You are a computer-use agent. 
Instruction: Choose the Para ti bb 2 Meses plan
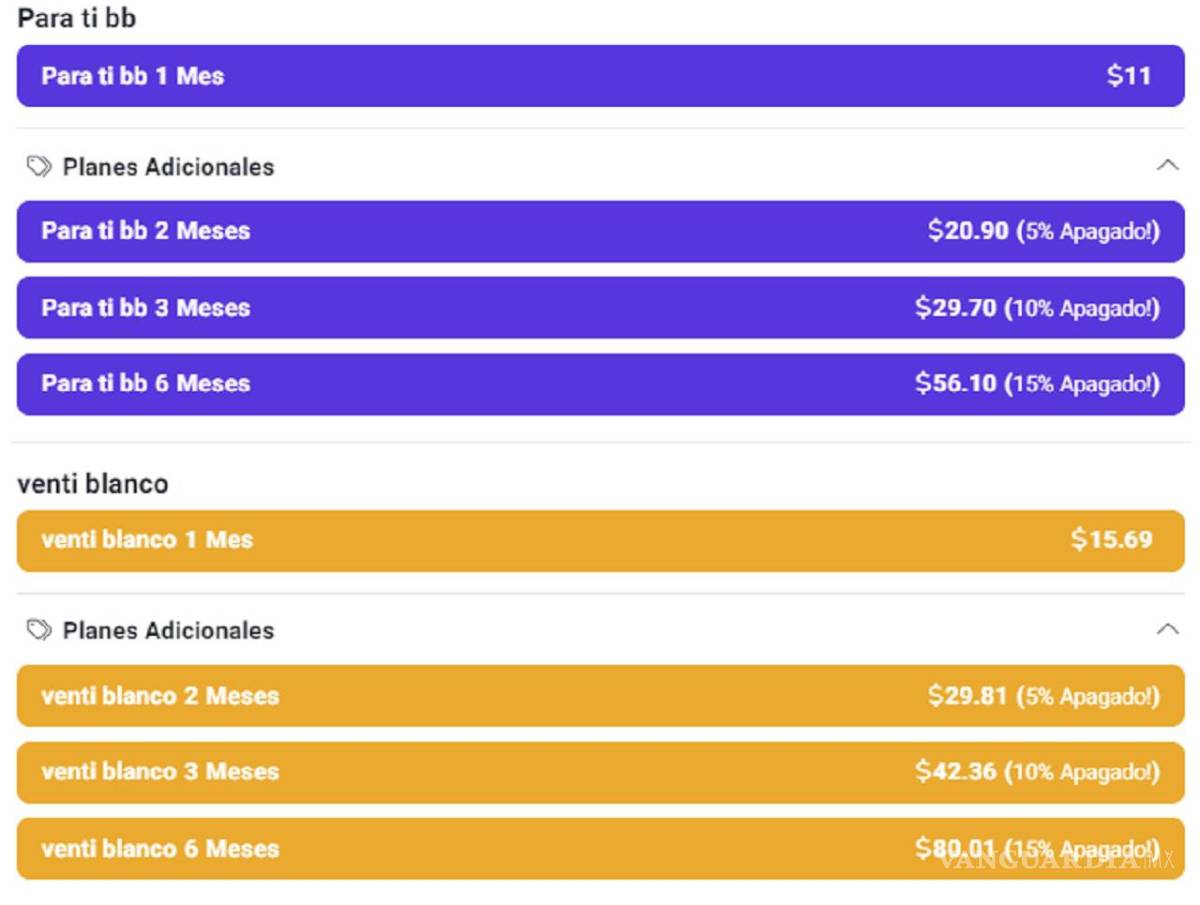(x=600, y=231)
